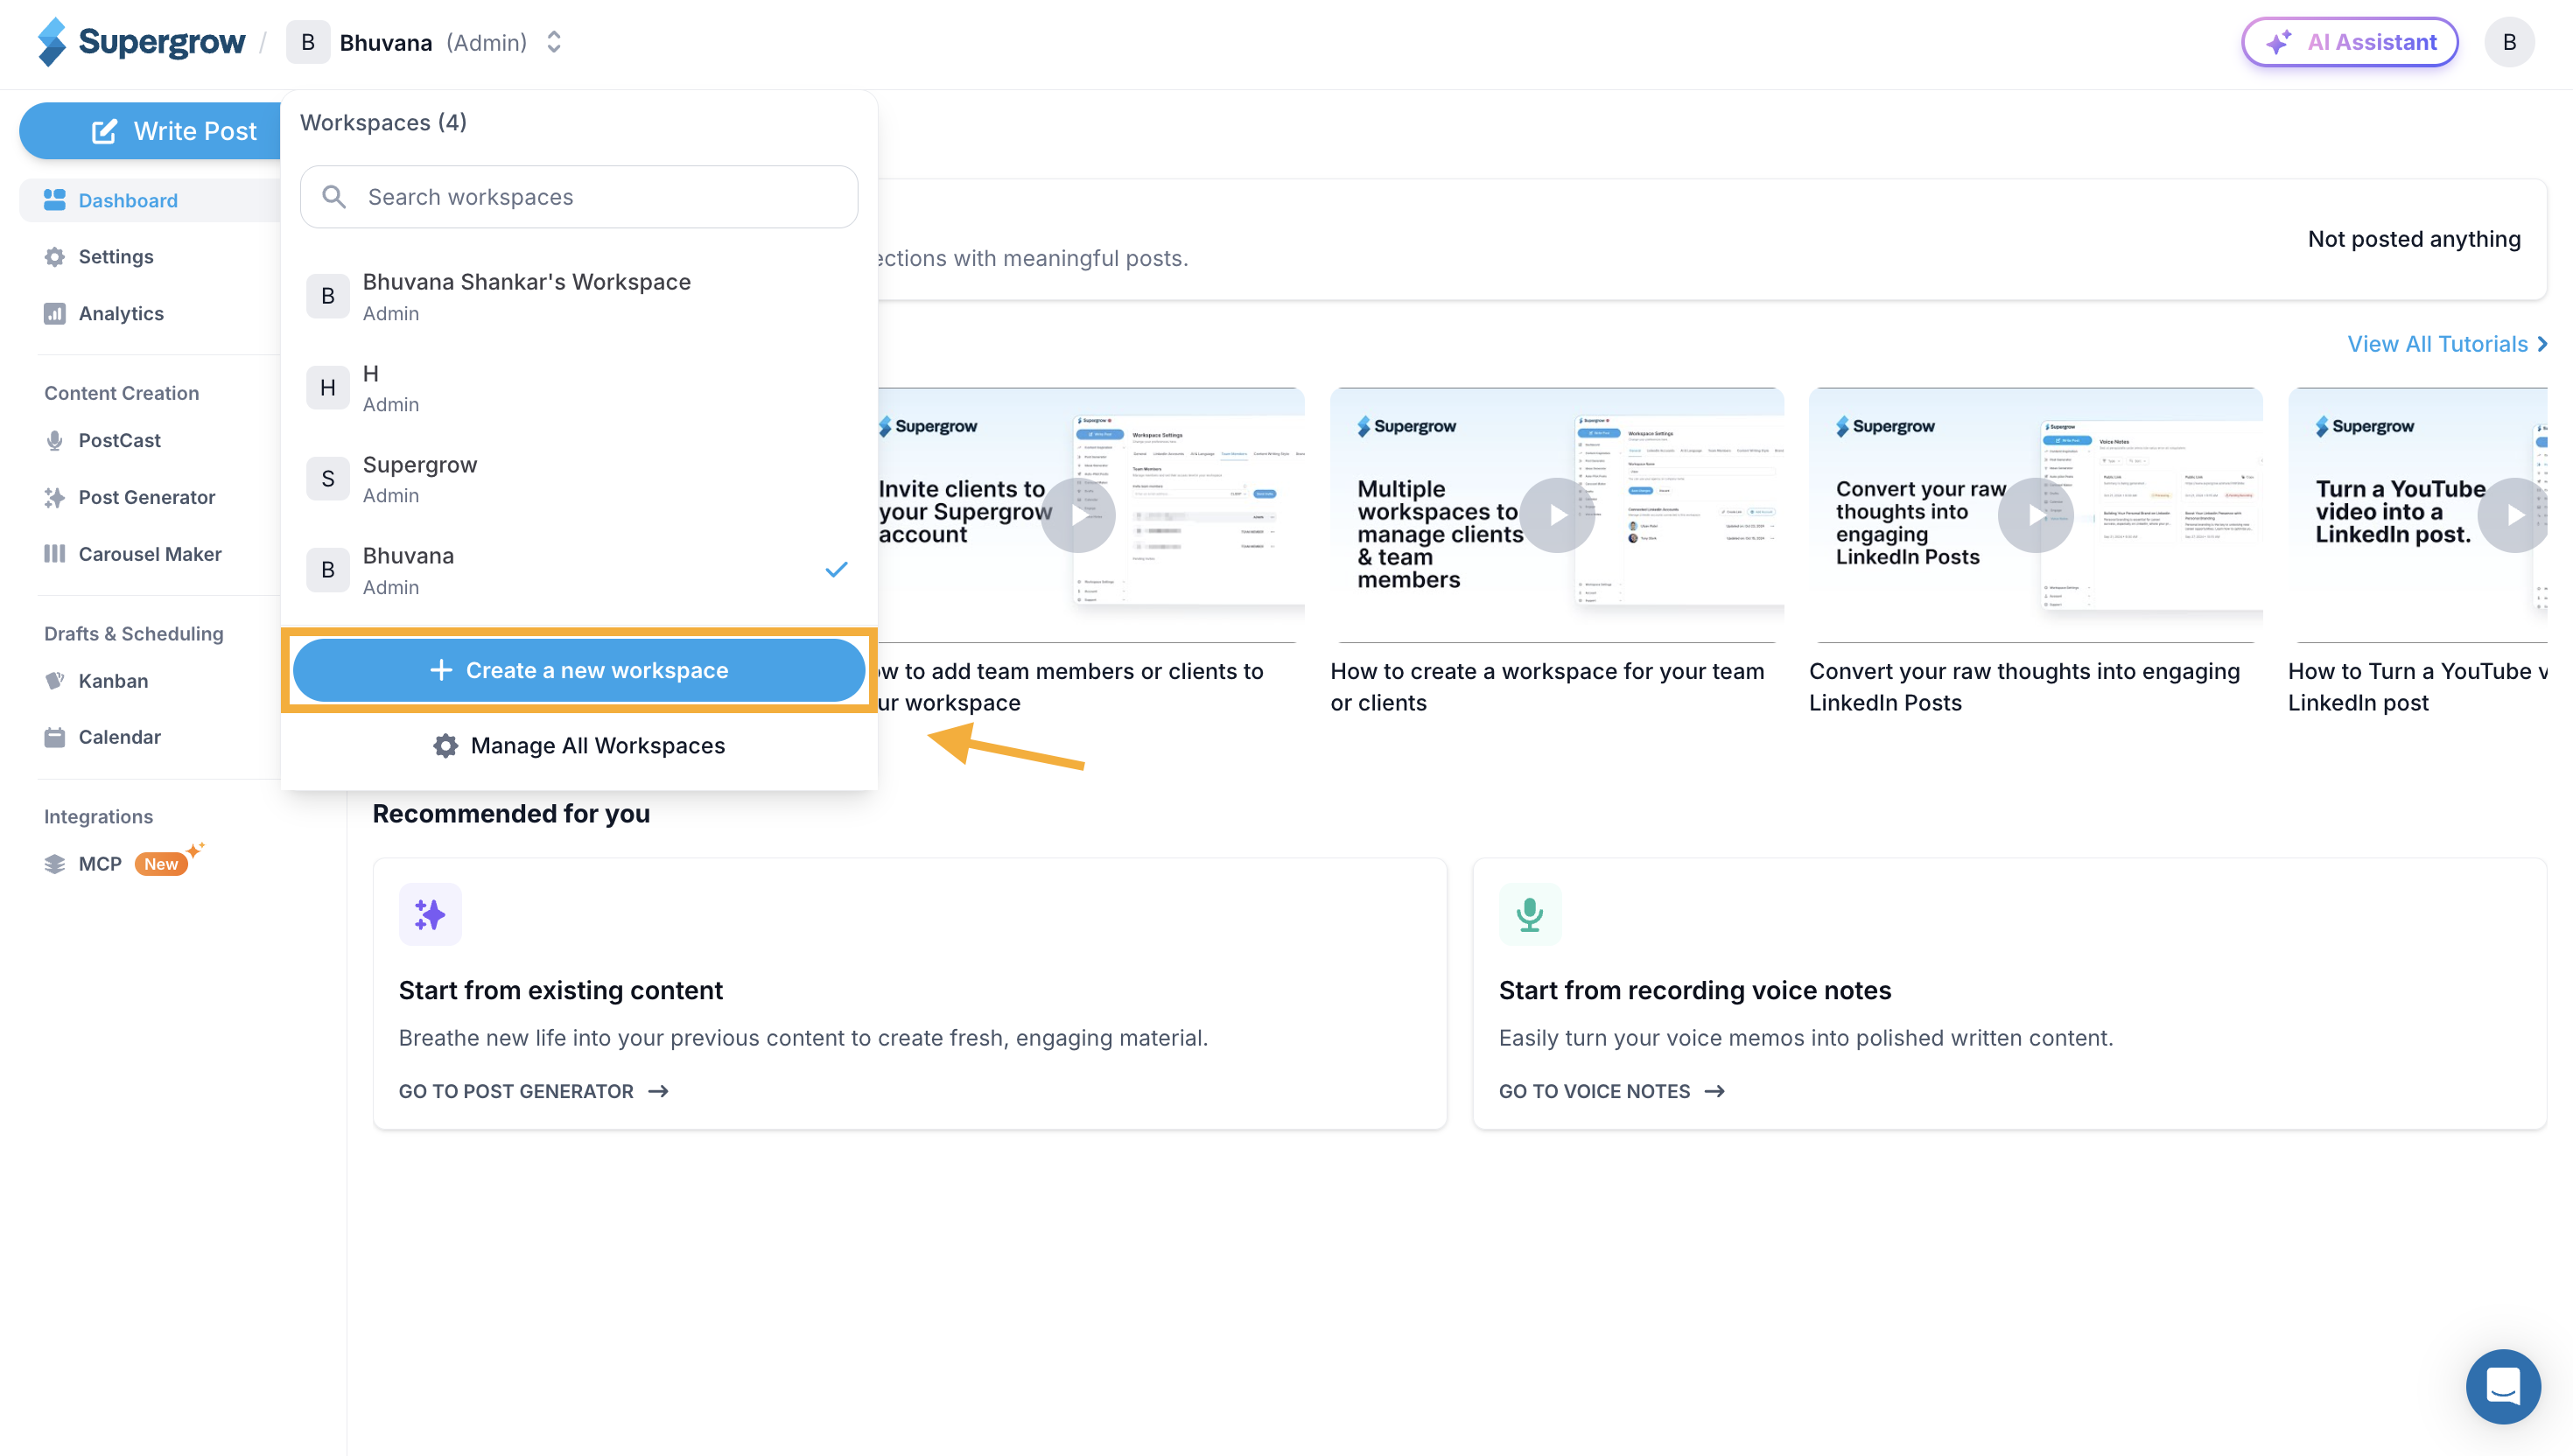Switch to the Supergrow workspace

[579, 479]
